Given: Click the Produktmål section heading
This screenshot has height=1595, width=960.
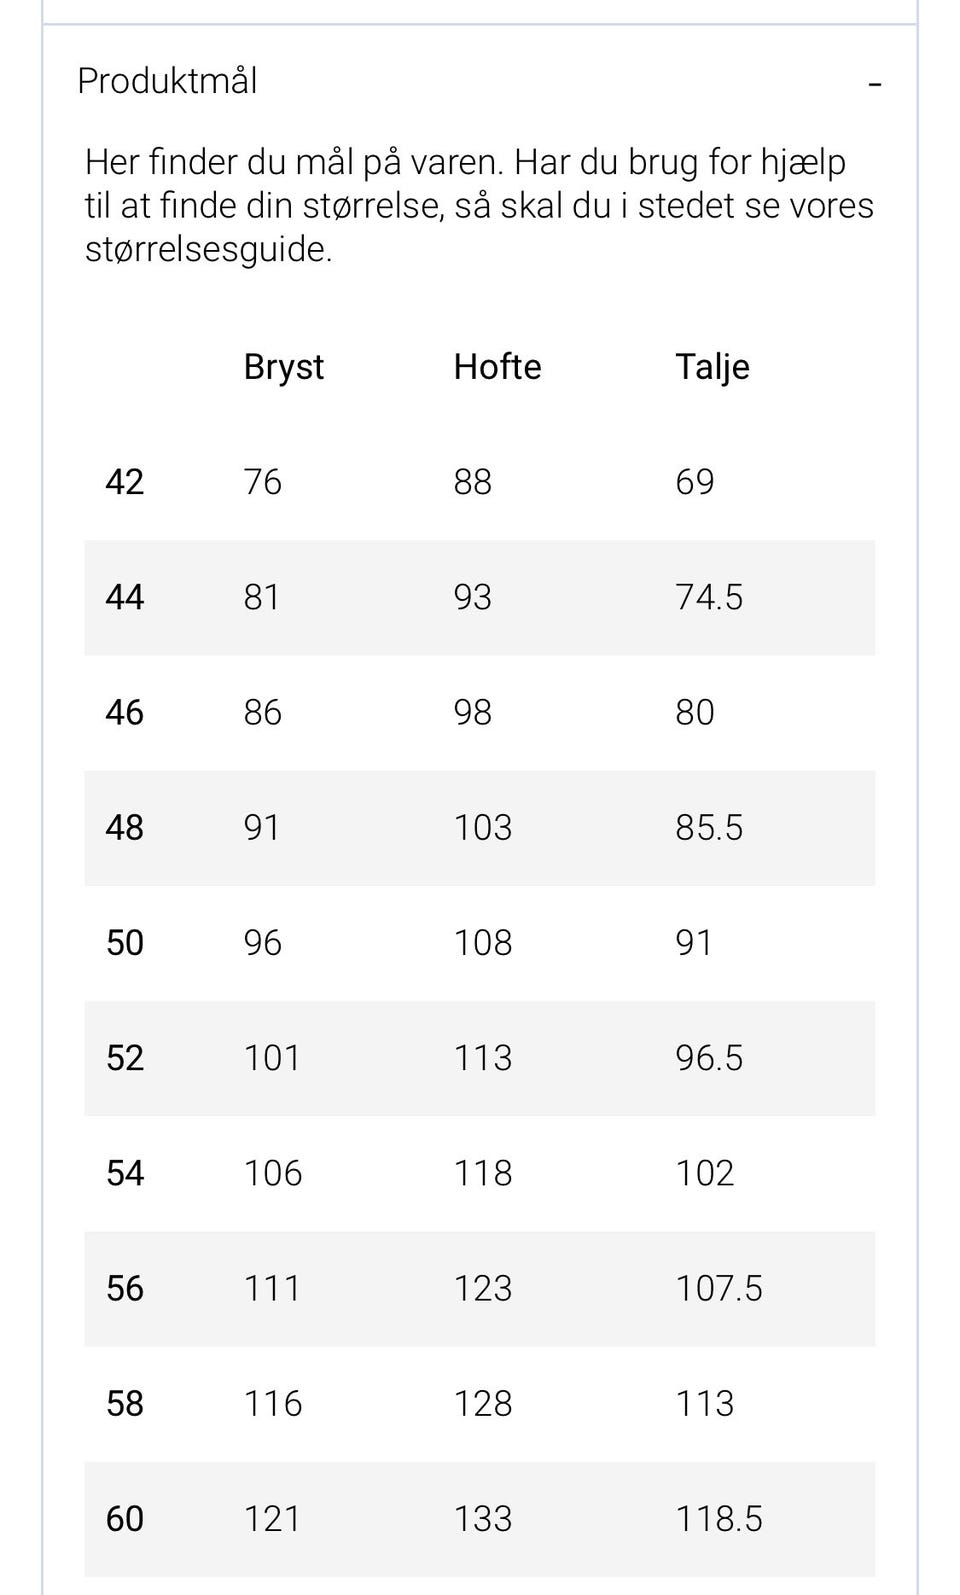Looking at the screenshot, I should pyautogui.click(x=167, y=81).
